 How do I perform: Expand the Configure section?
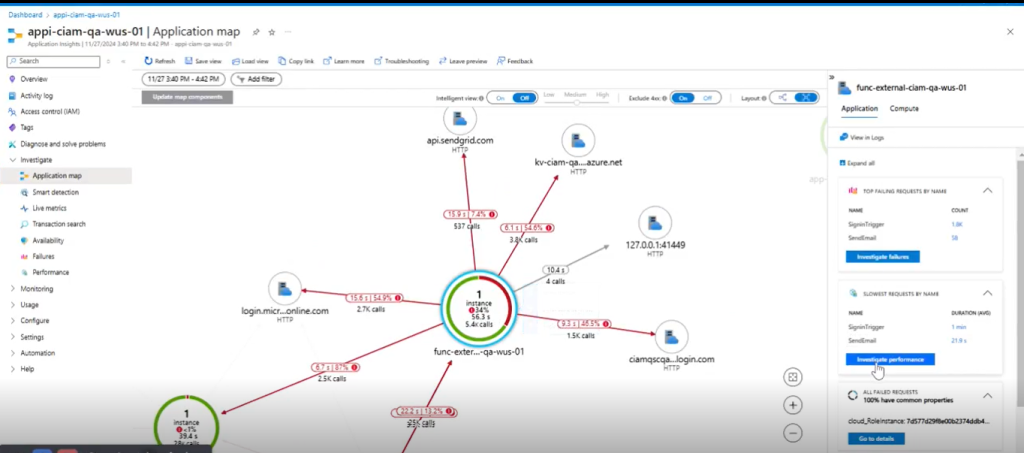(34, 320)
